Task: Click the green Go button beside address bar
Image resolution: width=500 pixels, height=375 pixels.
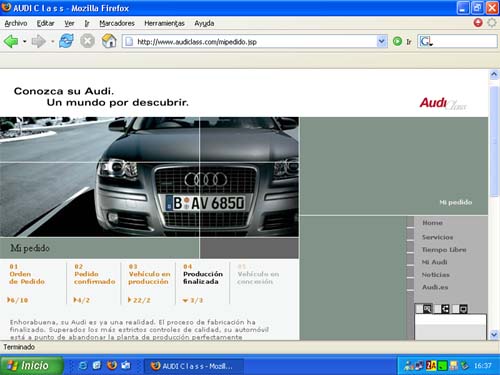Action: 397,41
